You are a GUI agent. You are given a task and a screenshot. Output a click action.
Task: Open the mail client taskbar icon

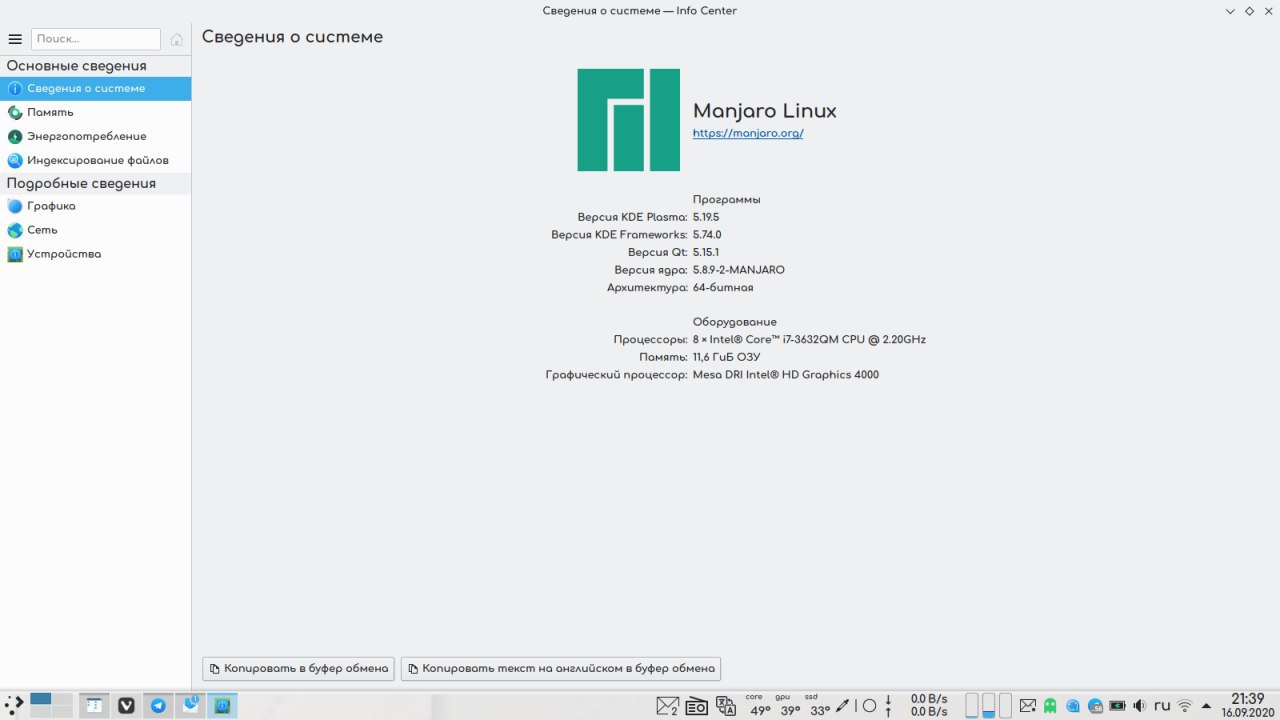(190, 705)
